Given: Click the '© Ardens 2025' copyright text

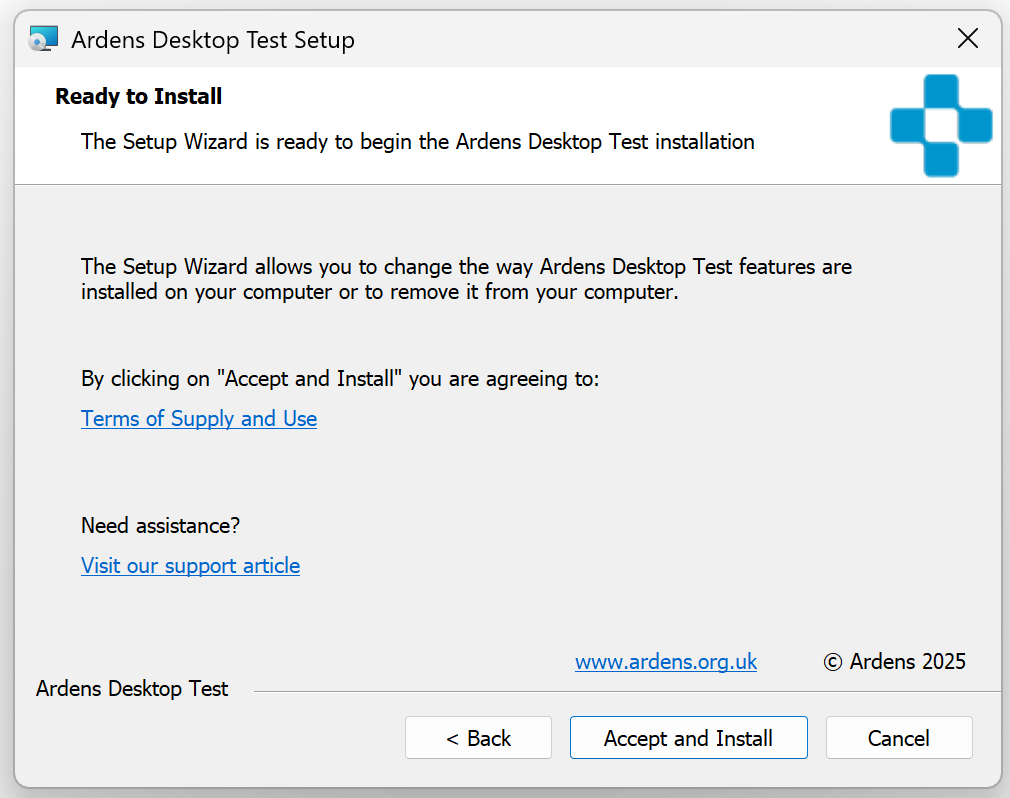Looking at the screenshot, I should click(895, 661).
